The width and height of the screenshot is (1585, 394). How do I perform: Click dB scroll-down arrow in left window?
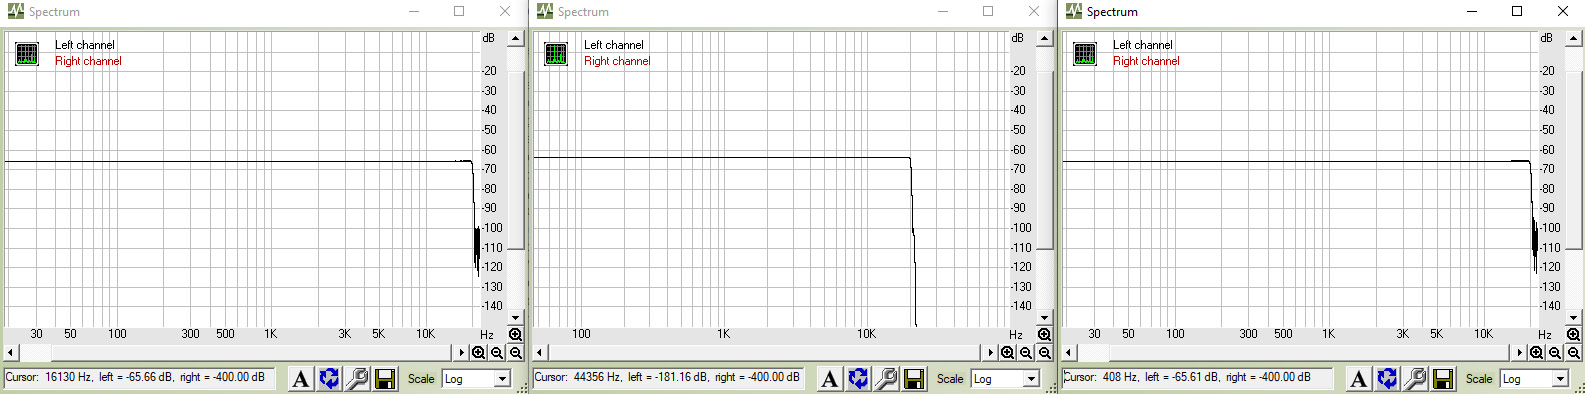tap(516, 318)
